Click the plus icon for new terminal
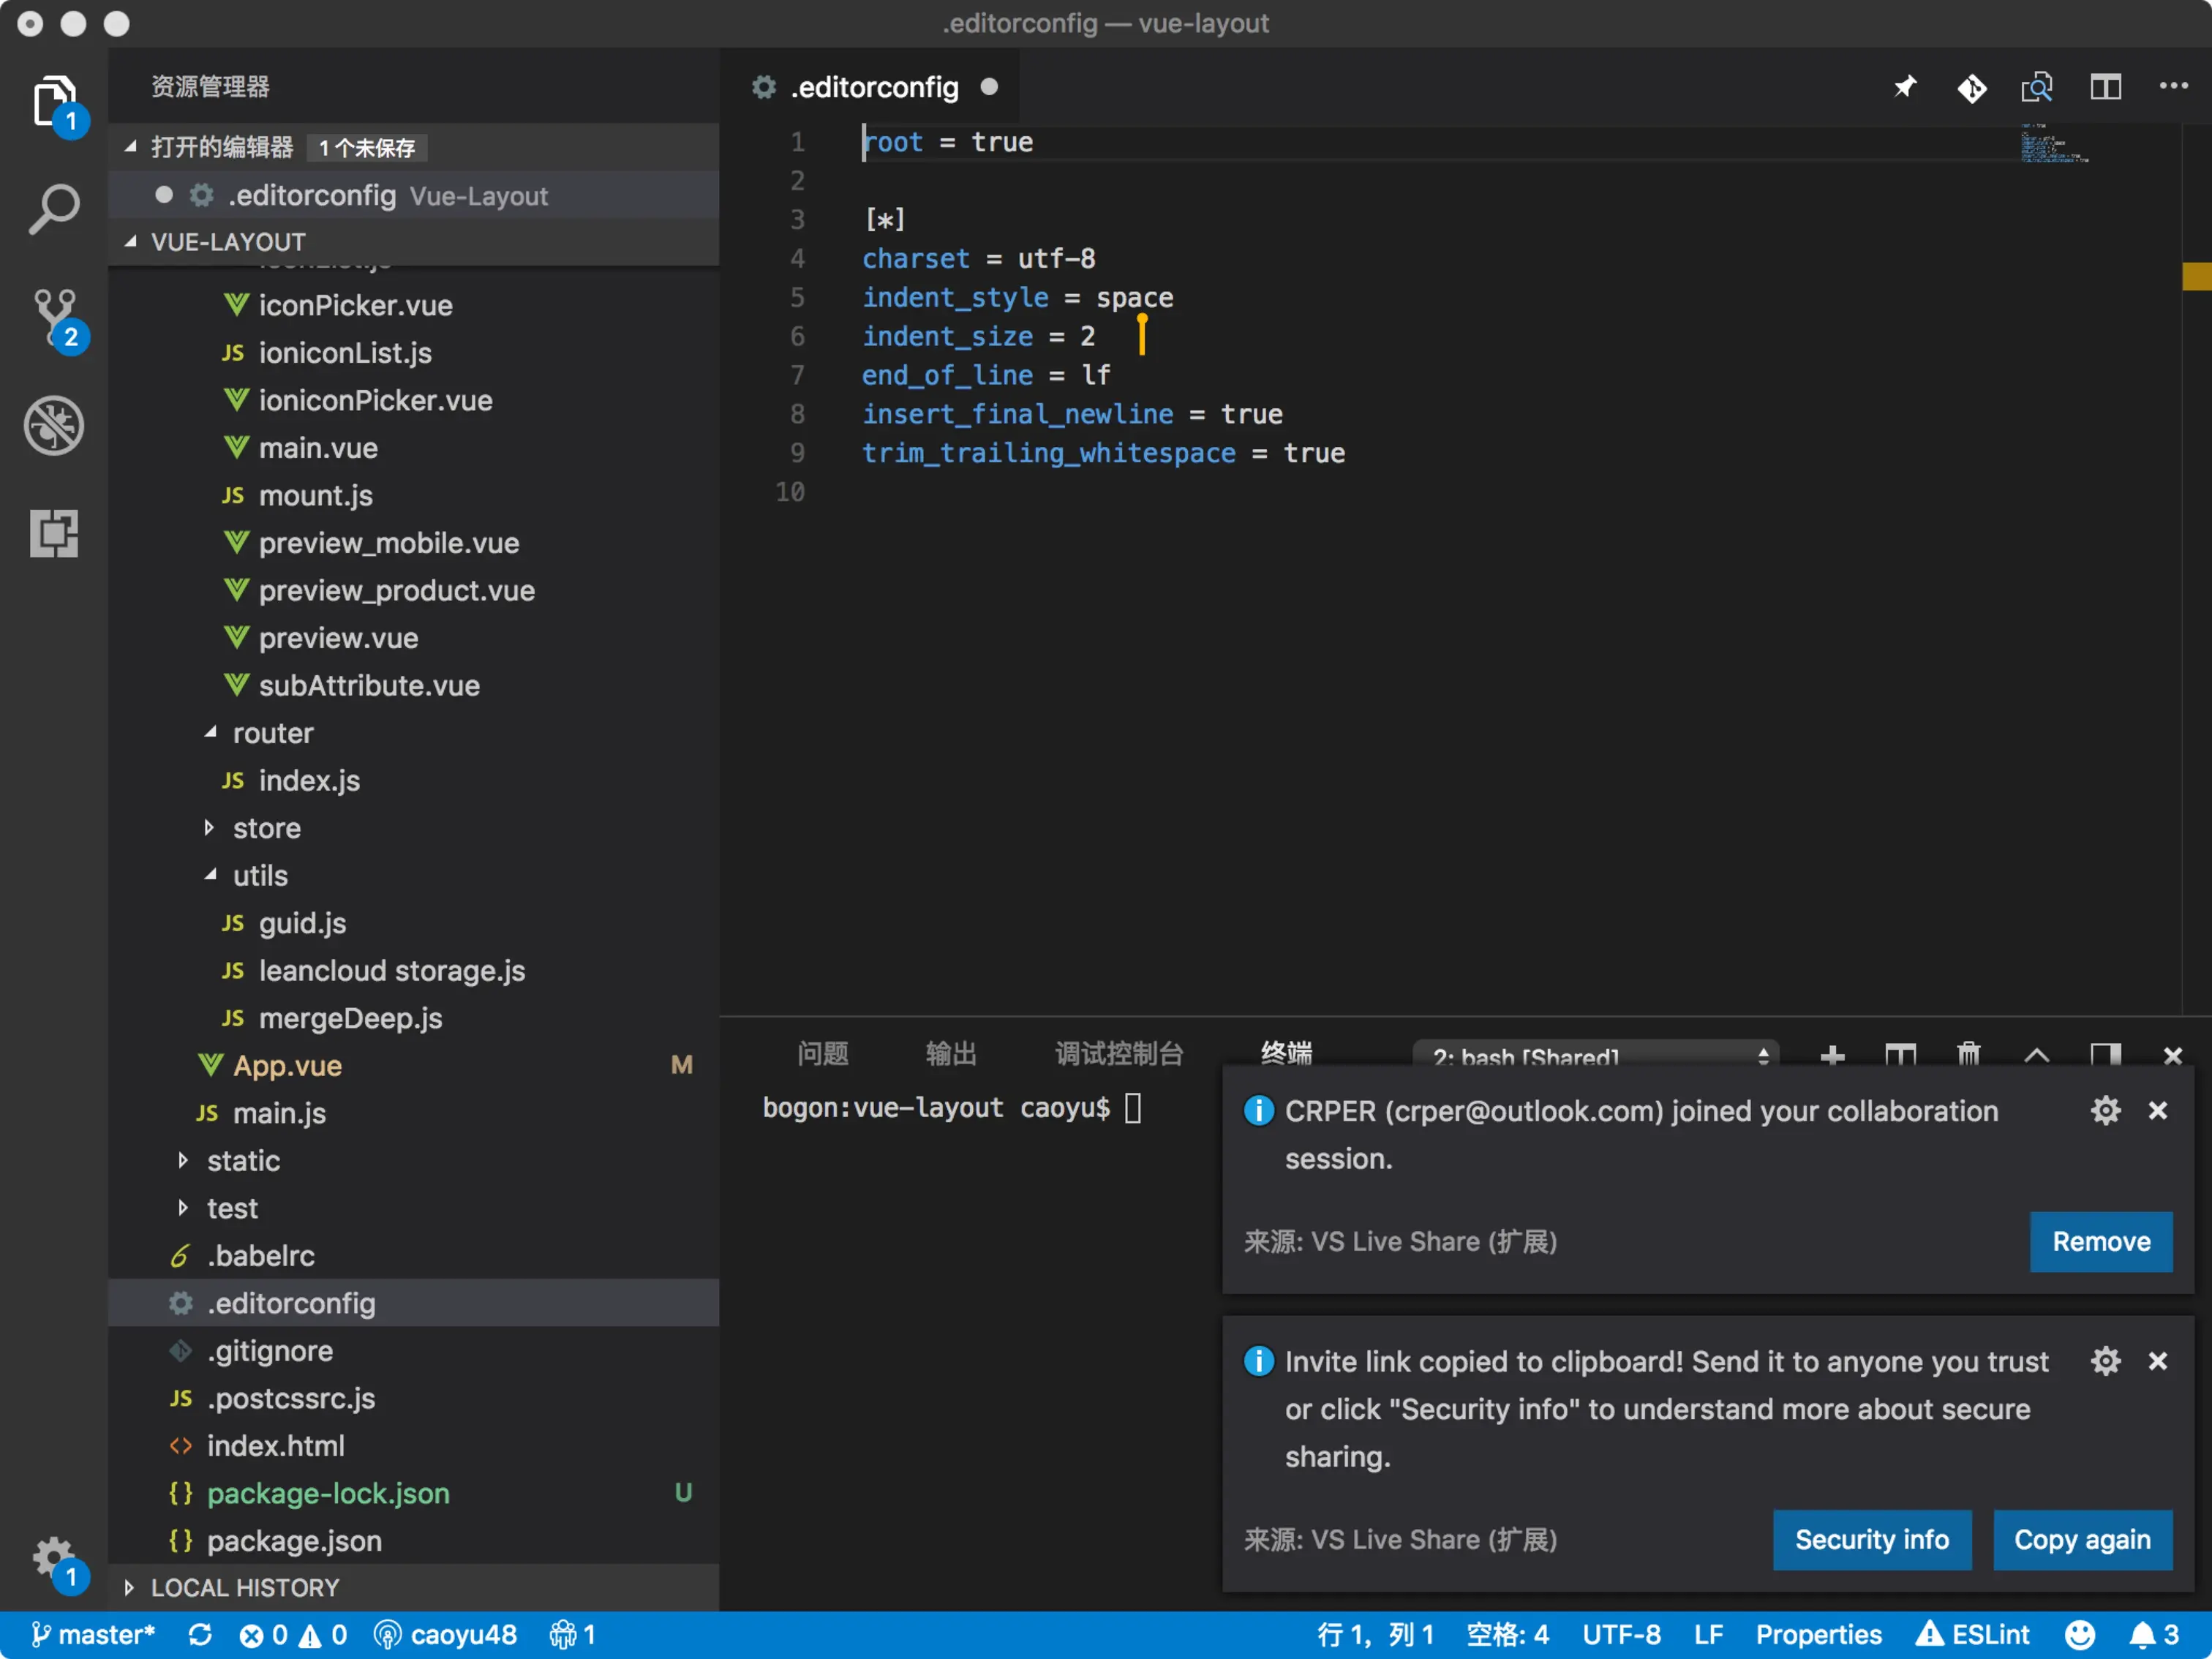This screenshot has width=2212, height=1659. pyautogui.click(x=1832, y=1055)
